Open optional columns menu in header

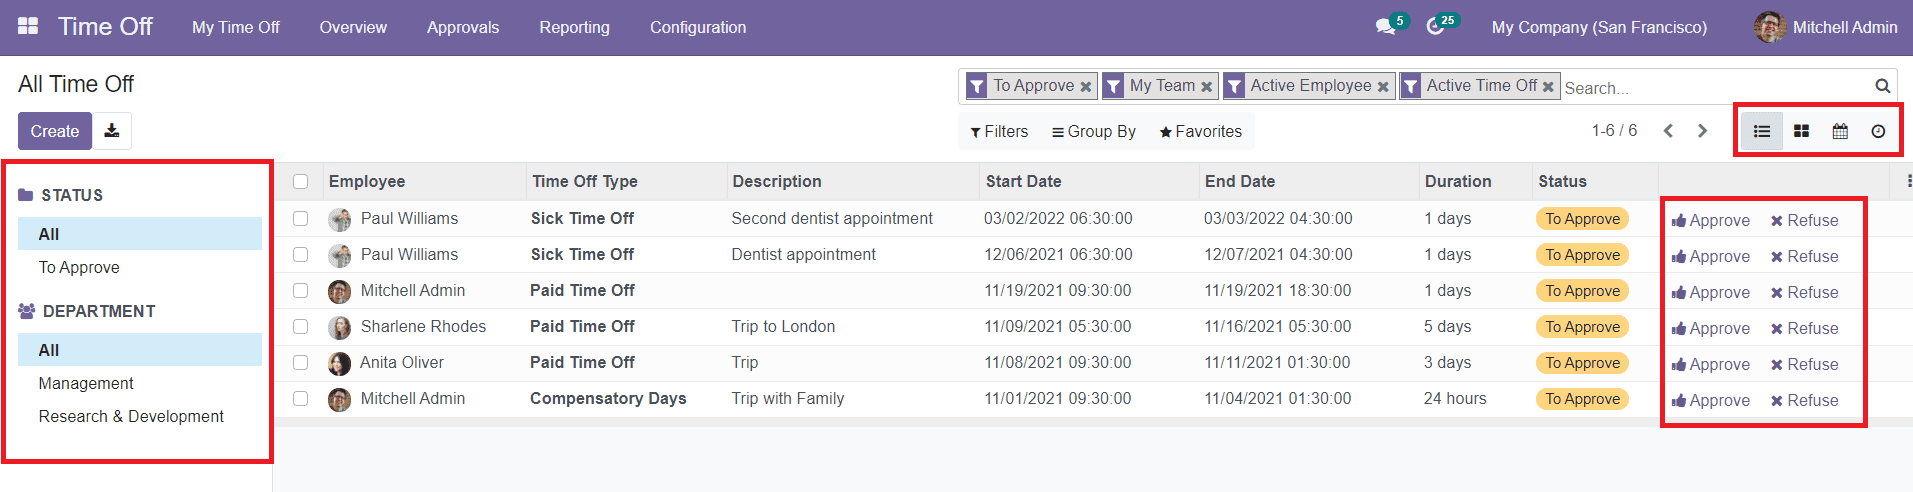coord(1908,181)
